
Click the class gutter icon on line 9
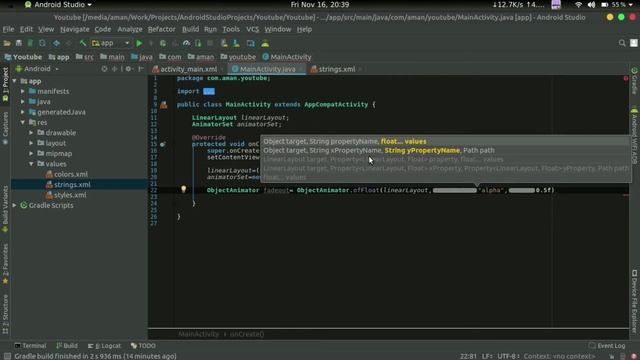(164, 105)
